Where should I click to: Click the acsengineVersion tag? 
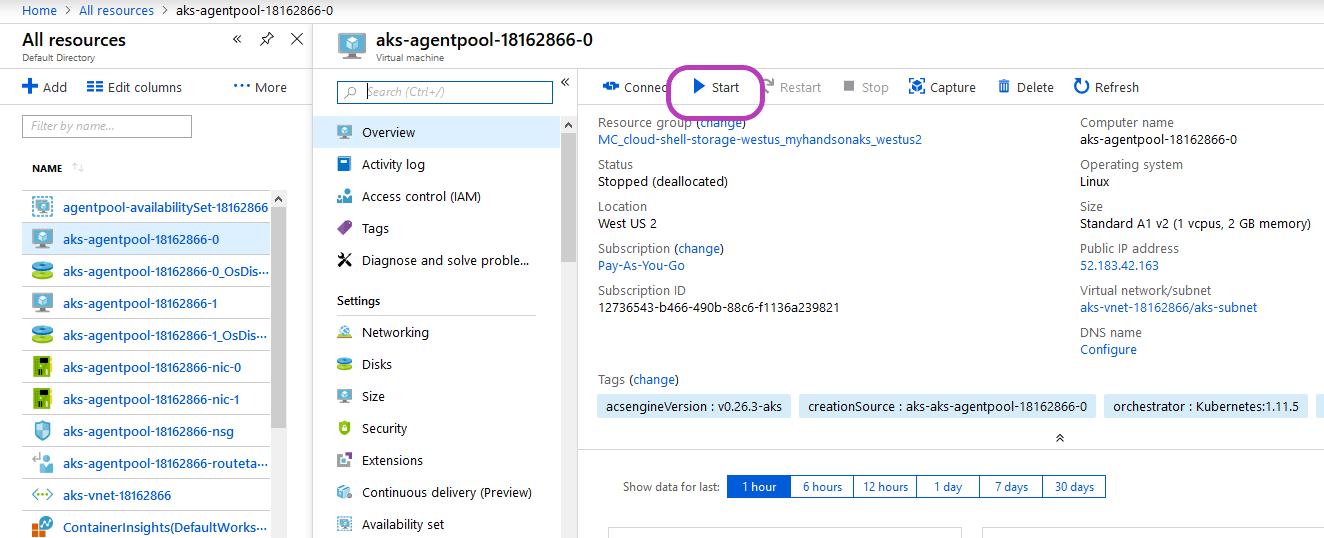click(694, 406)
